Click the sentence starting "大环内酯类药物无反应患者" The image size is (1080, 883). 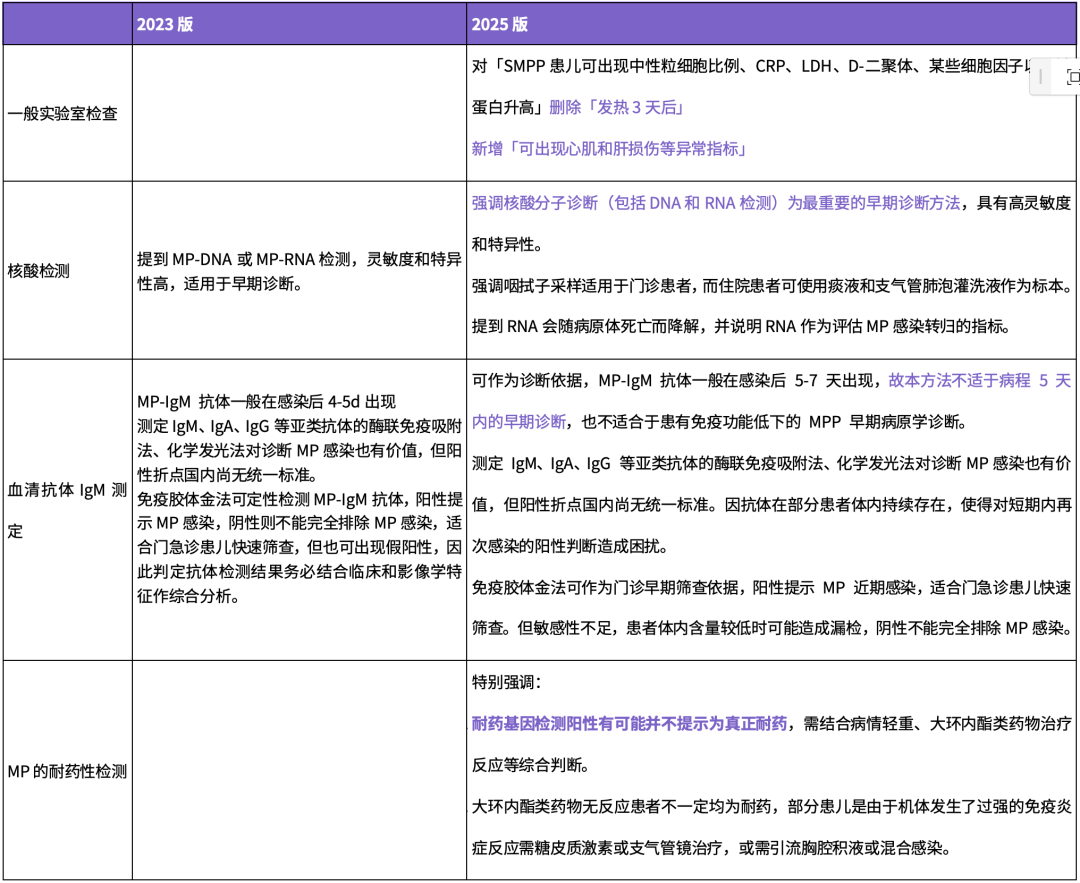[770, 806]
